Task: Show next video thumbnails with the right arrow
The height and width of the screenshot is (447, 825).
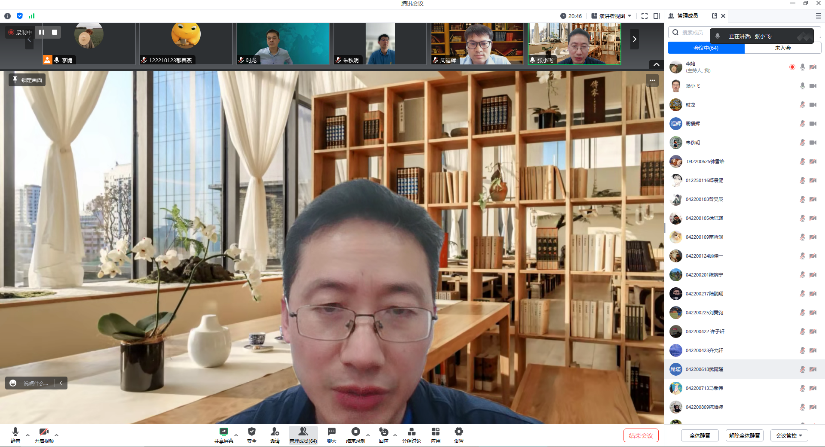Action: 634,38
